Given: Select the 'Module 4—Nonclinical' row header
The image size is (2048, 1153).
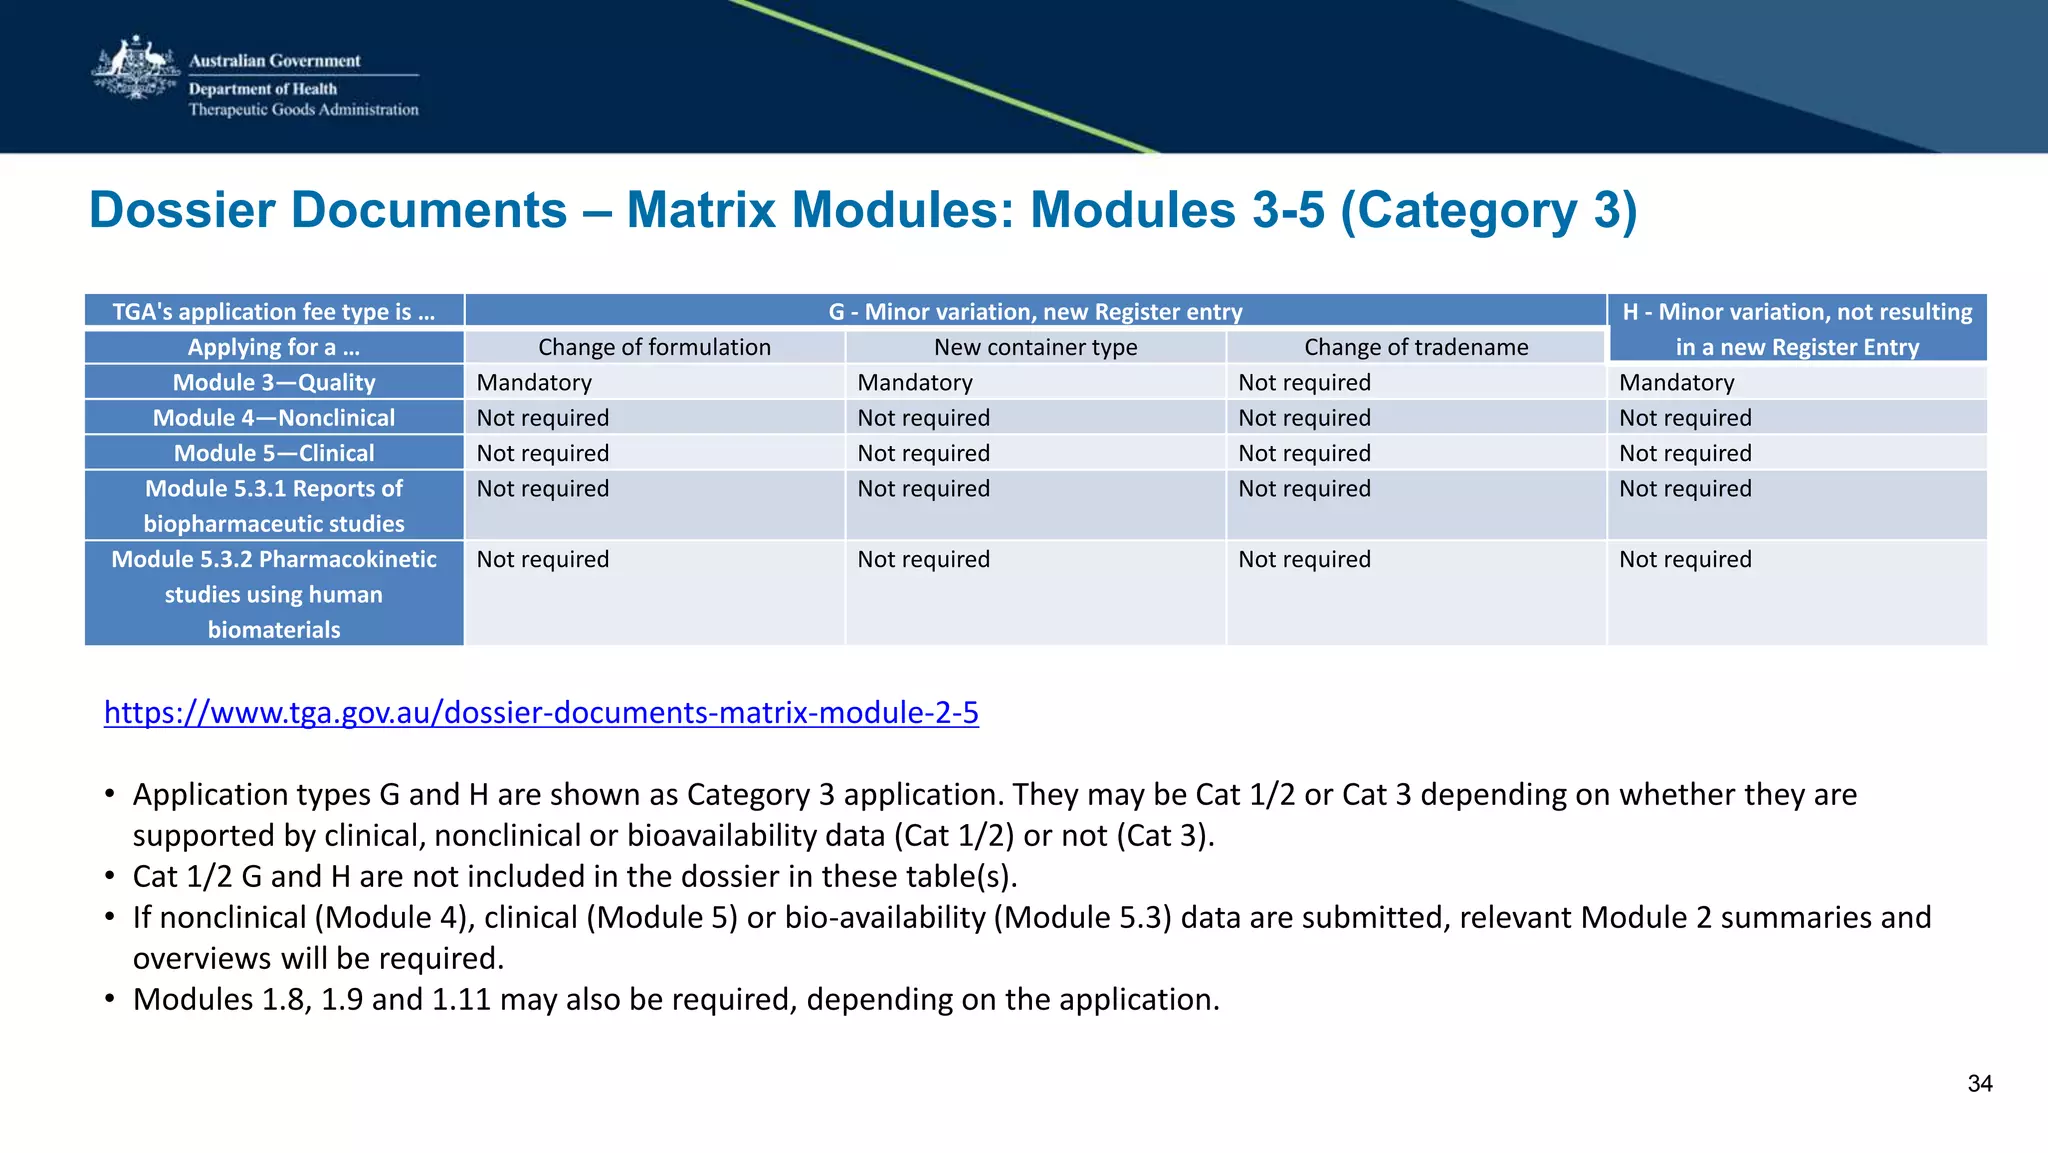Looking at the screenshot, I should click(x=274, y=417).
